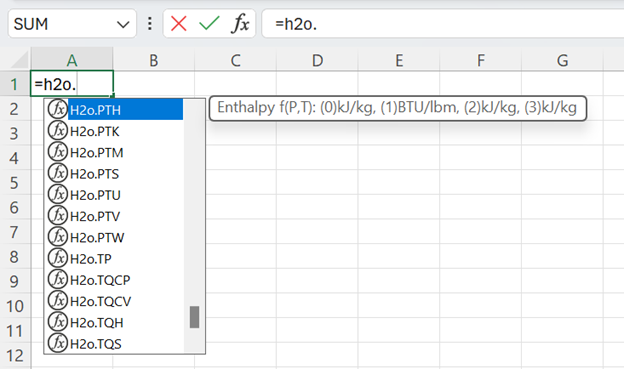Click the fx icon beside H2o.PTH

[x=58, y=109]
